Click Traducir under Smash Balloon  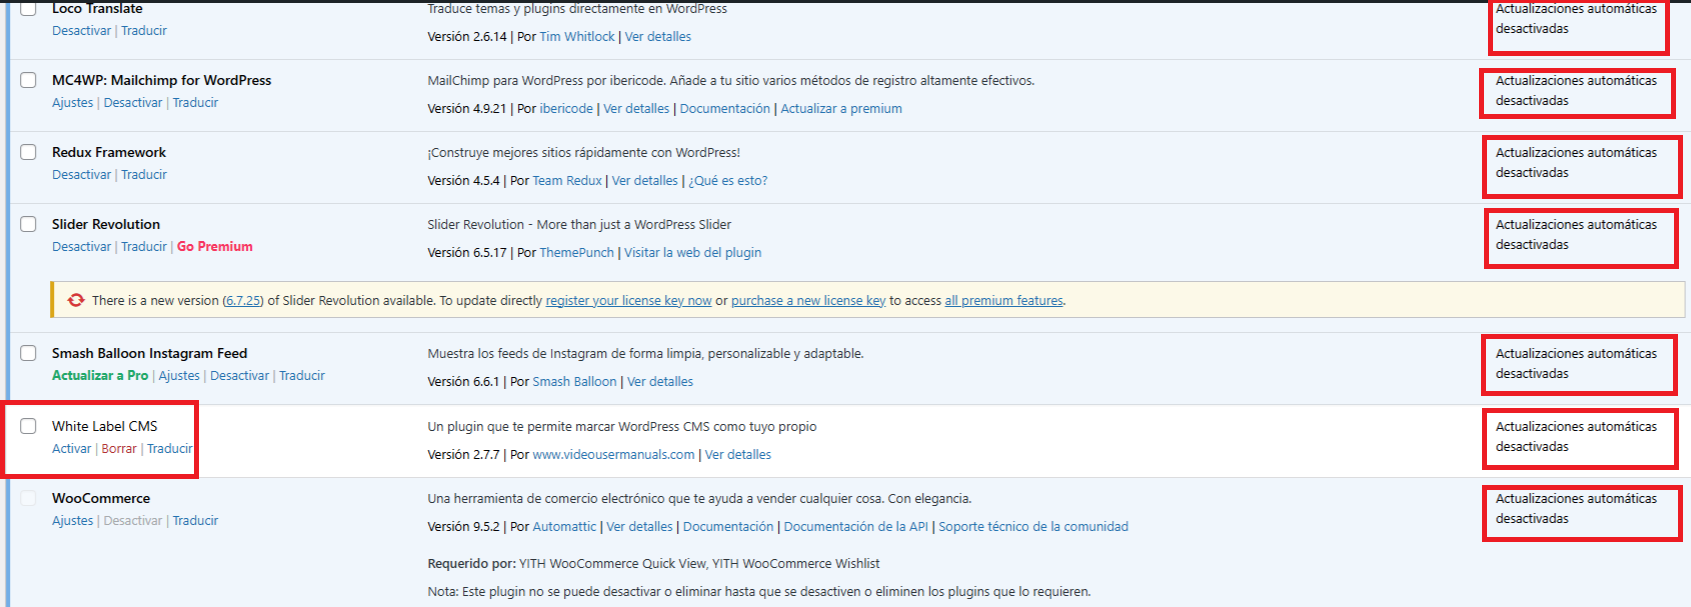pos(302,376)
